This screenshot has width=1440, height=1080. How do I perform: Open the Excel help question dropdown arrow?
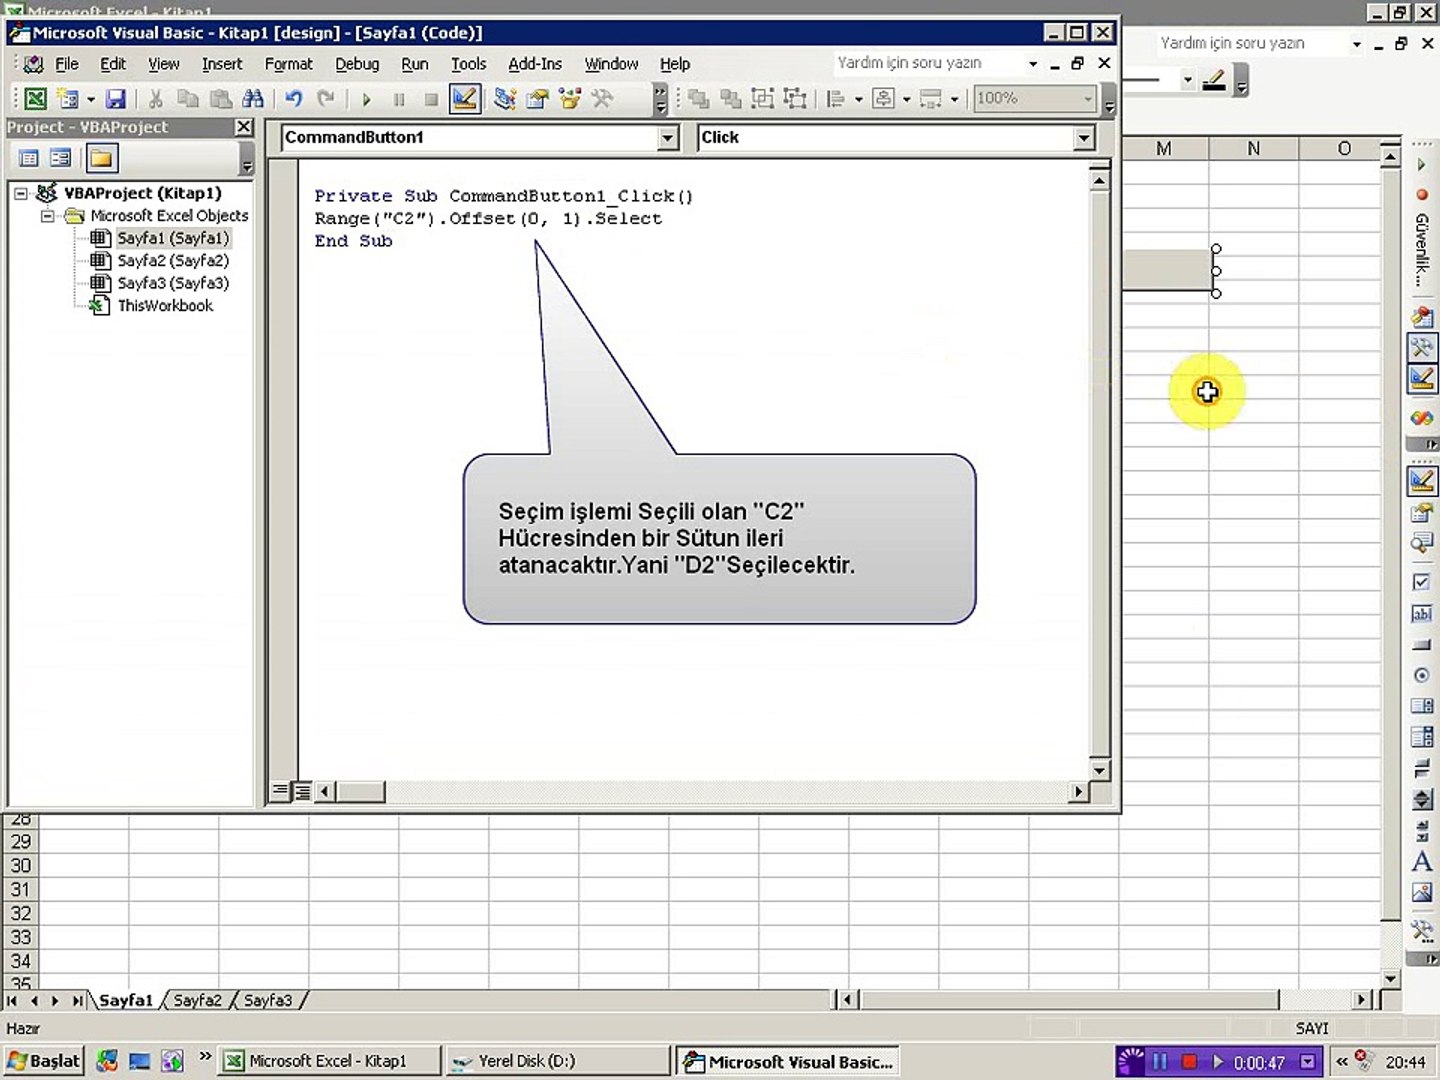pyautogui.click(x=1357, y=44)
